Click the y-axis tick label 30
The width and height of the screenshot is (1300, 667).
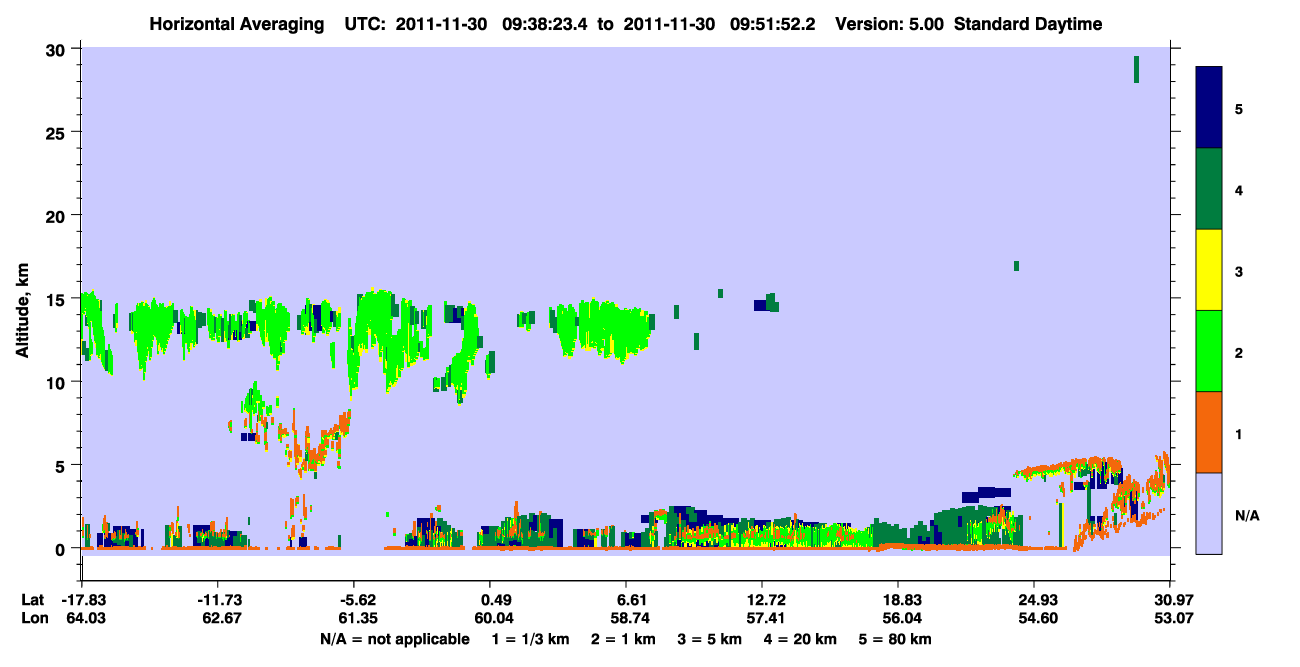57,49
